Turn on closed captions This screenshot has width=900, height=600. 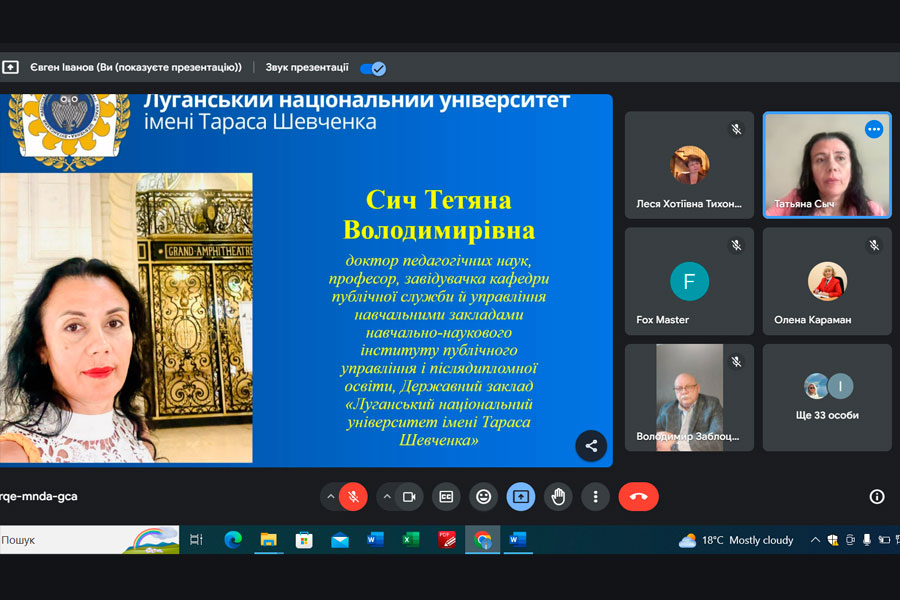(x=446, y=497)
